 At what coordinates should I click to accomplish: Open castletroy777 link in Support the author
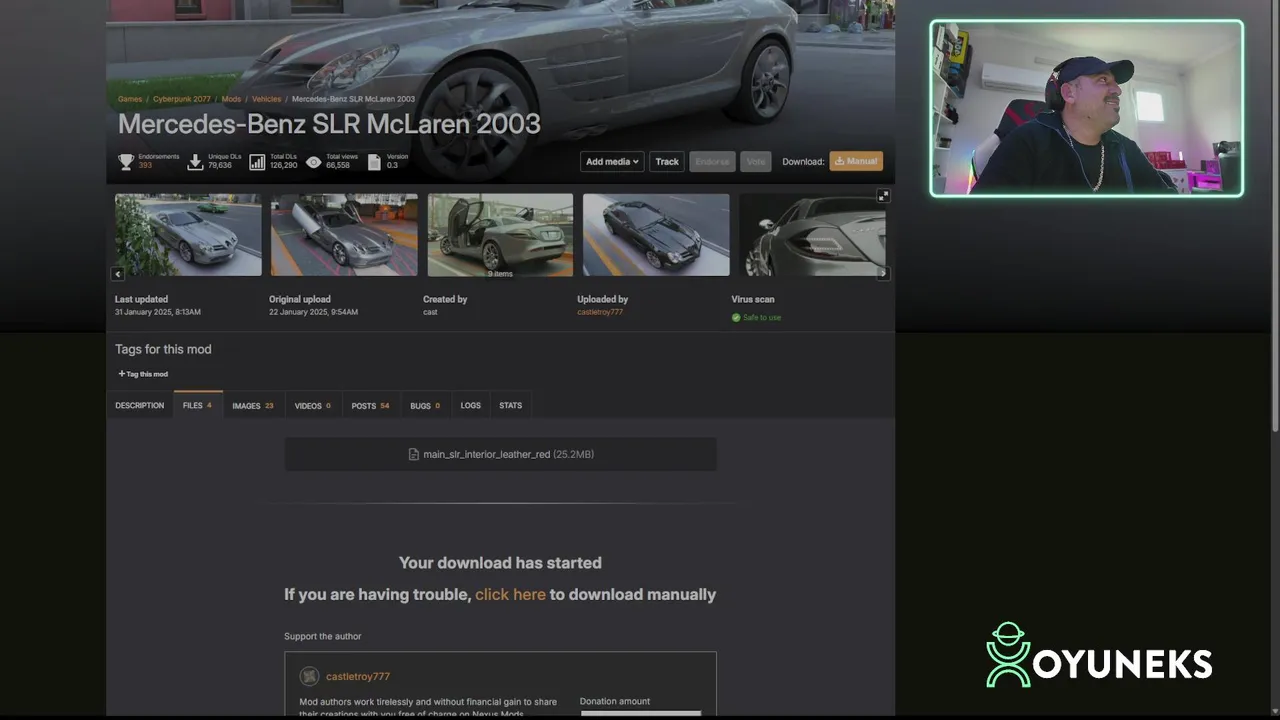[x=358, y=677]
